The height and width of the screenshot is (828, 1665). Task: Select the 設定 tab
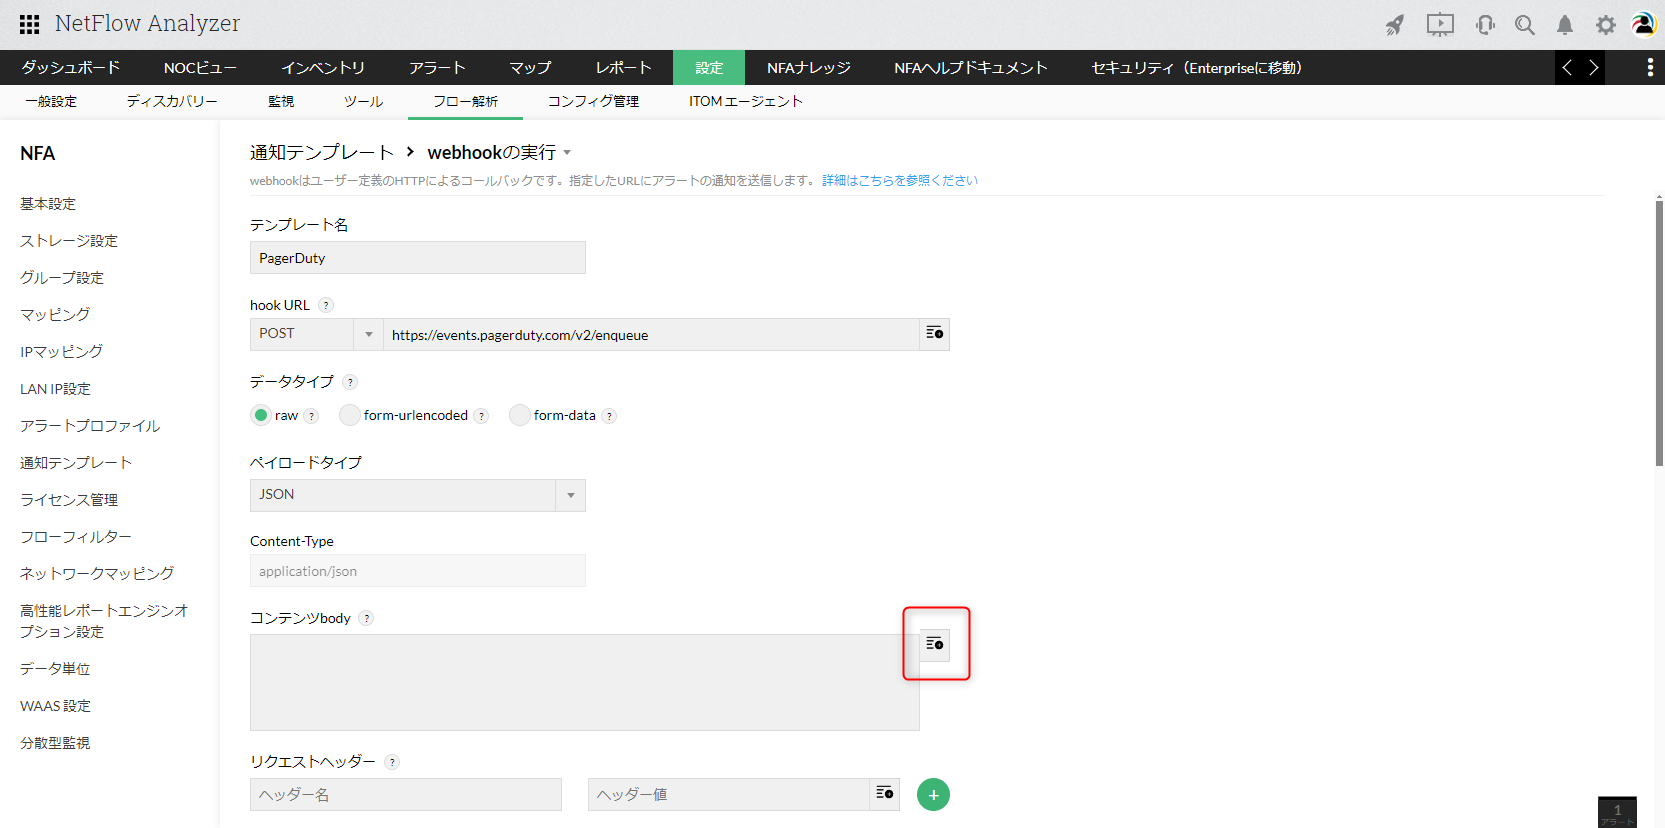pos(709,68)
